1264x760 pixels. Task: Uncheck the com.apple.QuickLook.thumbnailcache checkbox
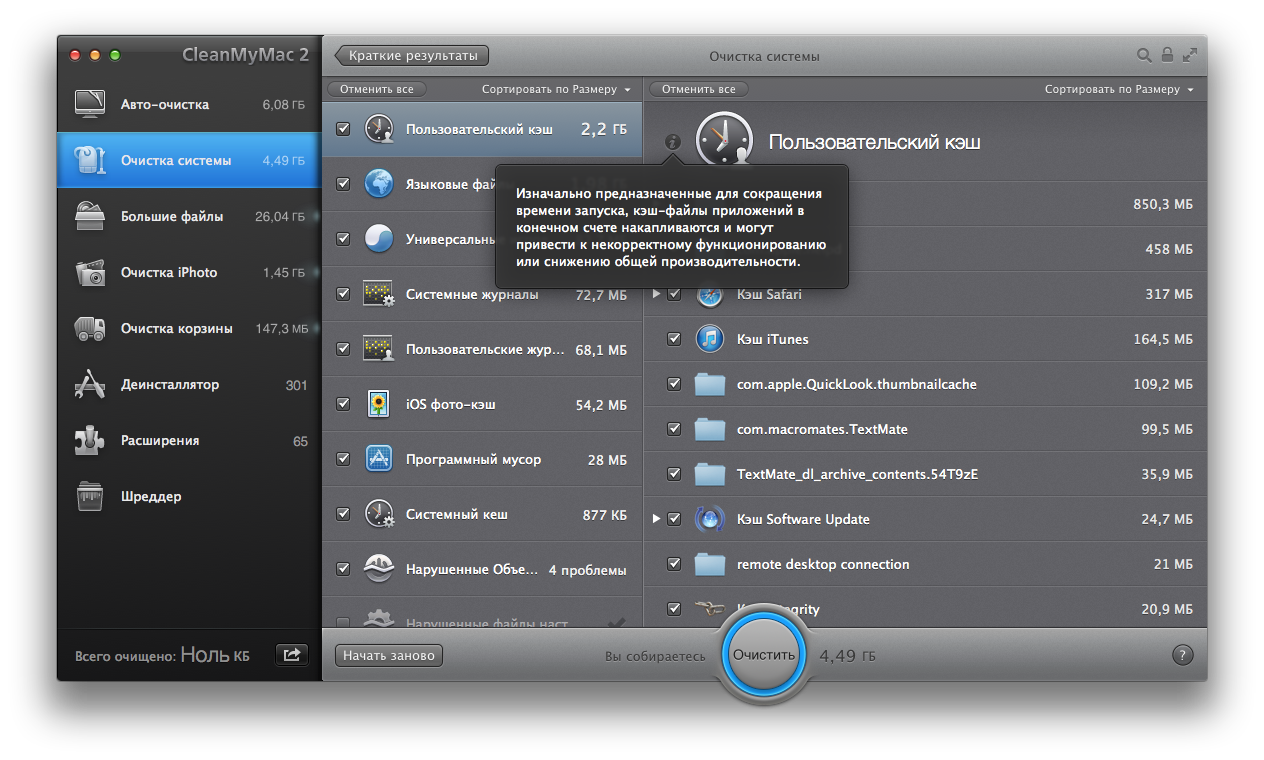pyautogui.click(x=674, y=384)
